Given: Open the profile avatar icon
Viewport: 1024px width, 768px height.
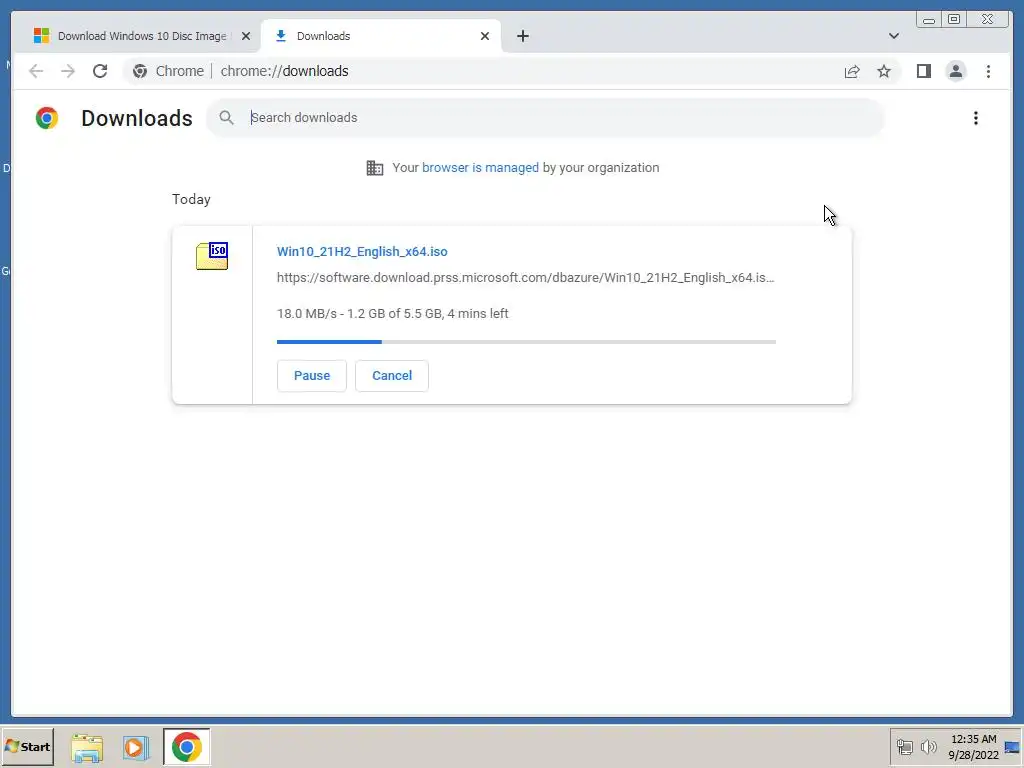Looking at the screenshot, I should (955, 71).
